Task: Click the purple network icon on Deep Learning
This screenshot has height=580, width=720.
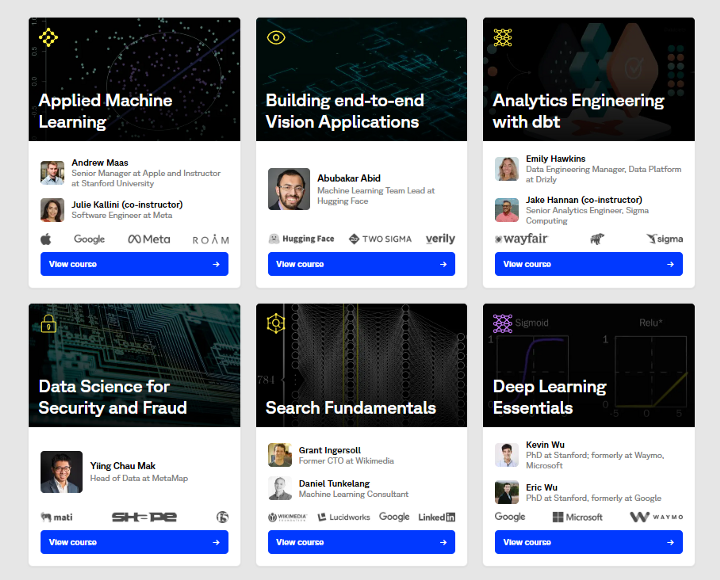Action: tap(503, 323)
